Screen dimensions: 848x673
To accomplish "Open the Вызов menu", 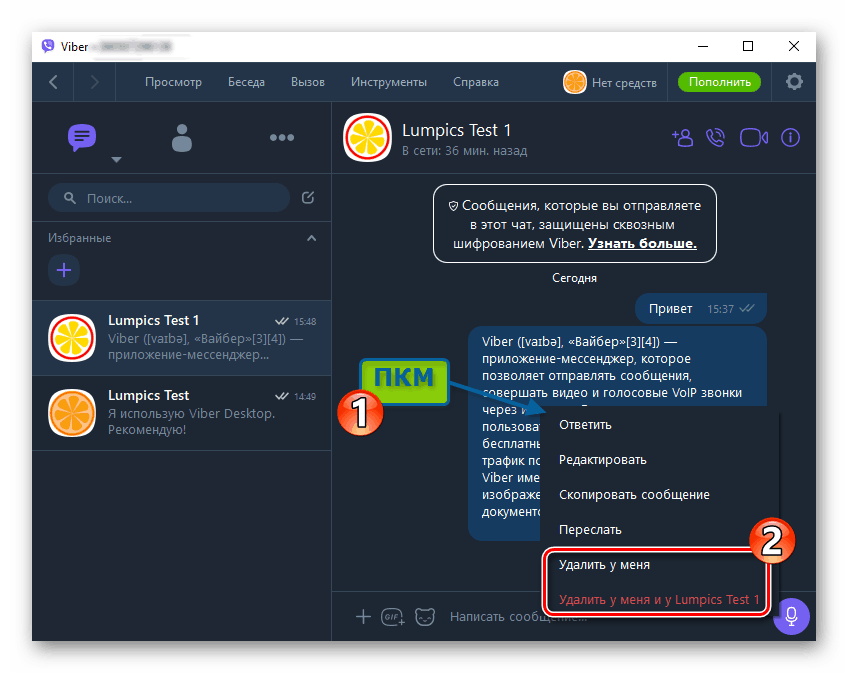I will 308,82.
